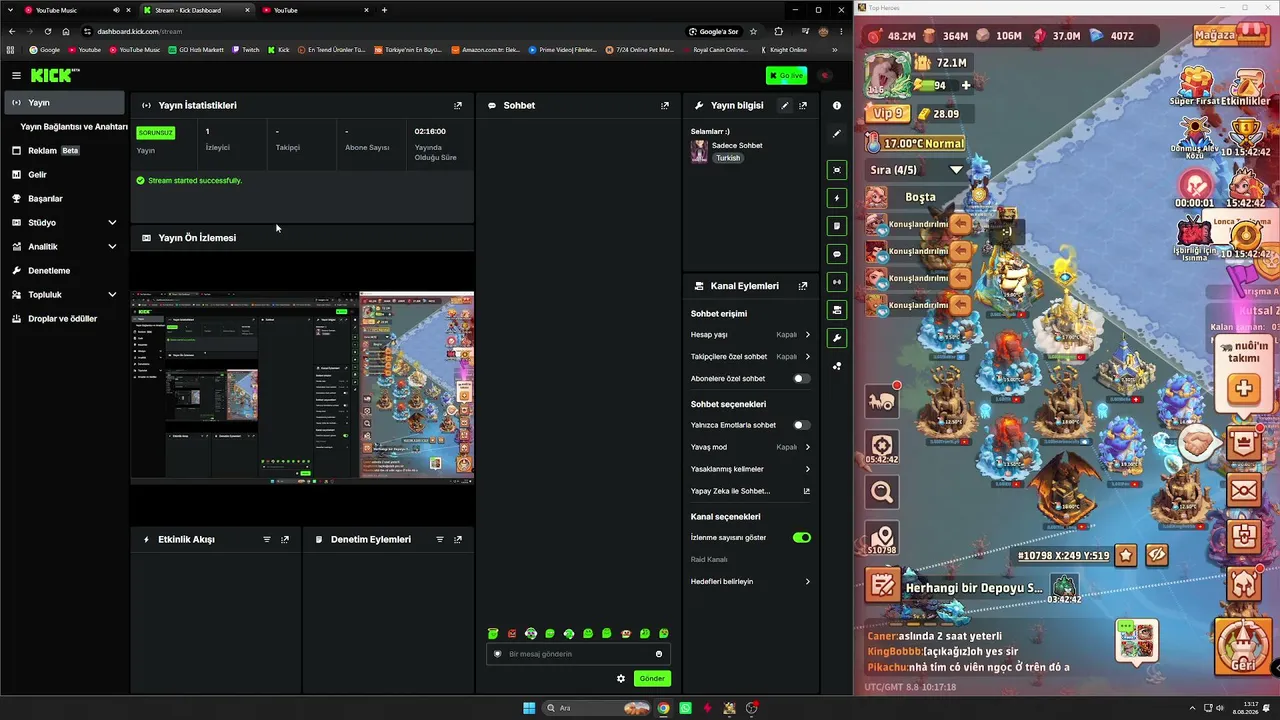Open Etkinlikler events in Top Heroes
Viewport: 1280px width, 720px height.
[1245, 88]
